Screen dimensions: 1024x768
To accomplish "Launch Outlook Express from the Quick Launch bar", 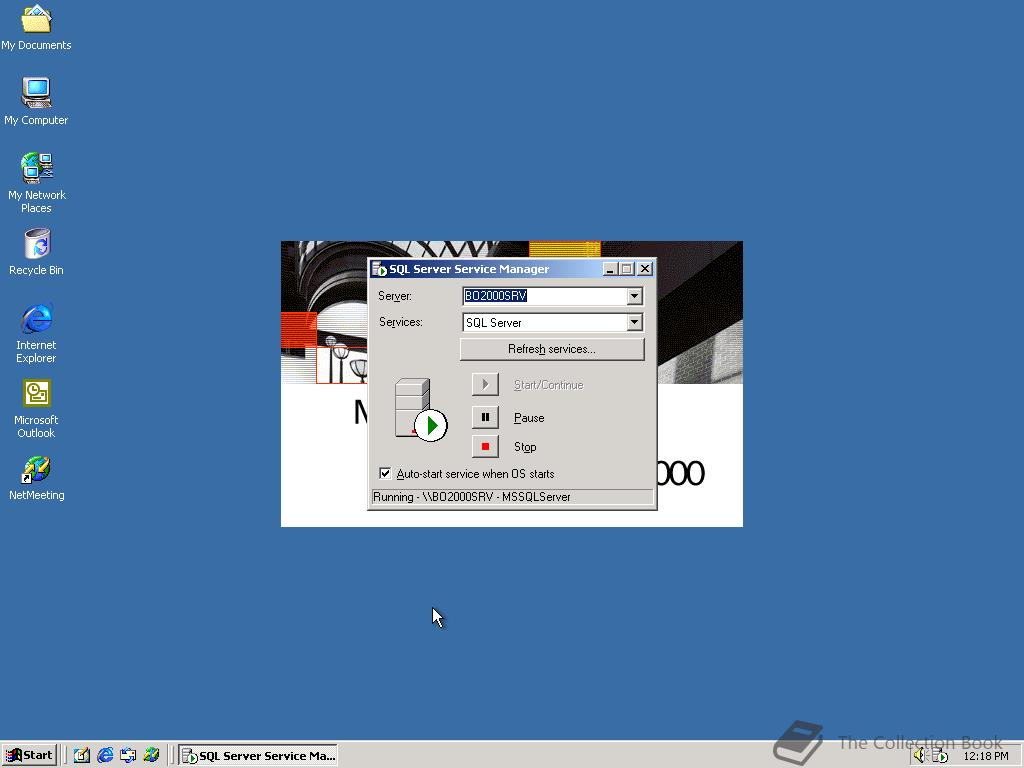I will [127, 755].
